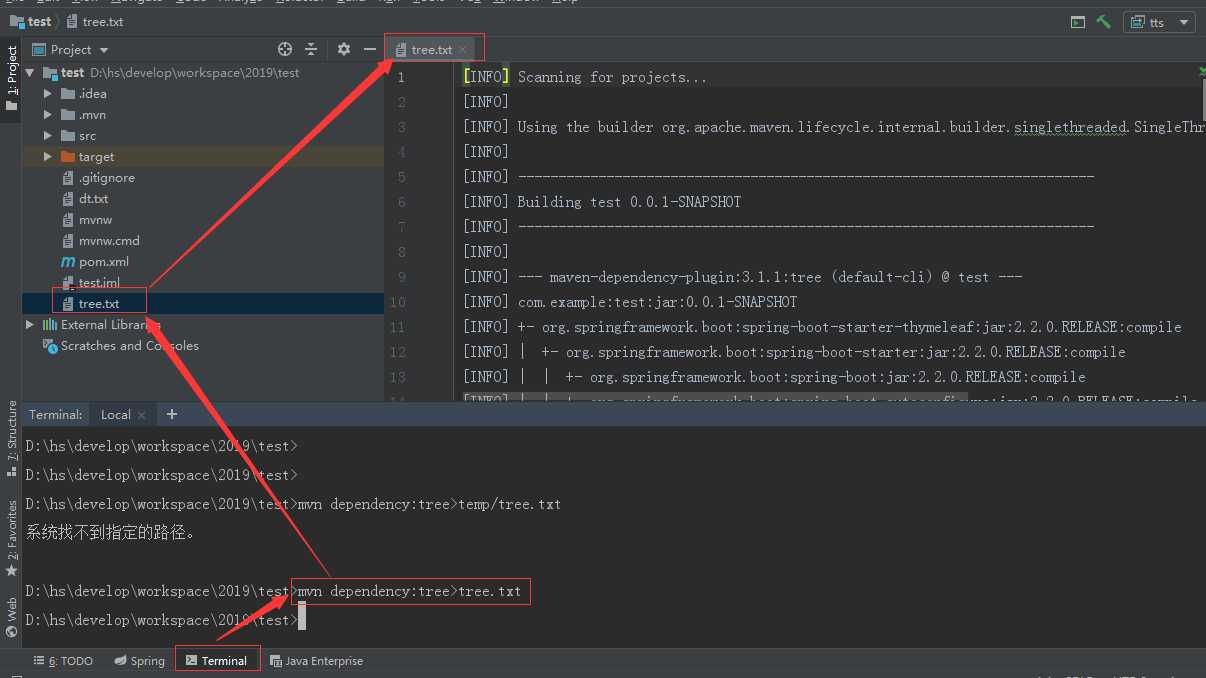Image resolution: width=1206 pixels, height=678 pixels.
Task: Select the dt.txt file
Action: 94,198
